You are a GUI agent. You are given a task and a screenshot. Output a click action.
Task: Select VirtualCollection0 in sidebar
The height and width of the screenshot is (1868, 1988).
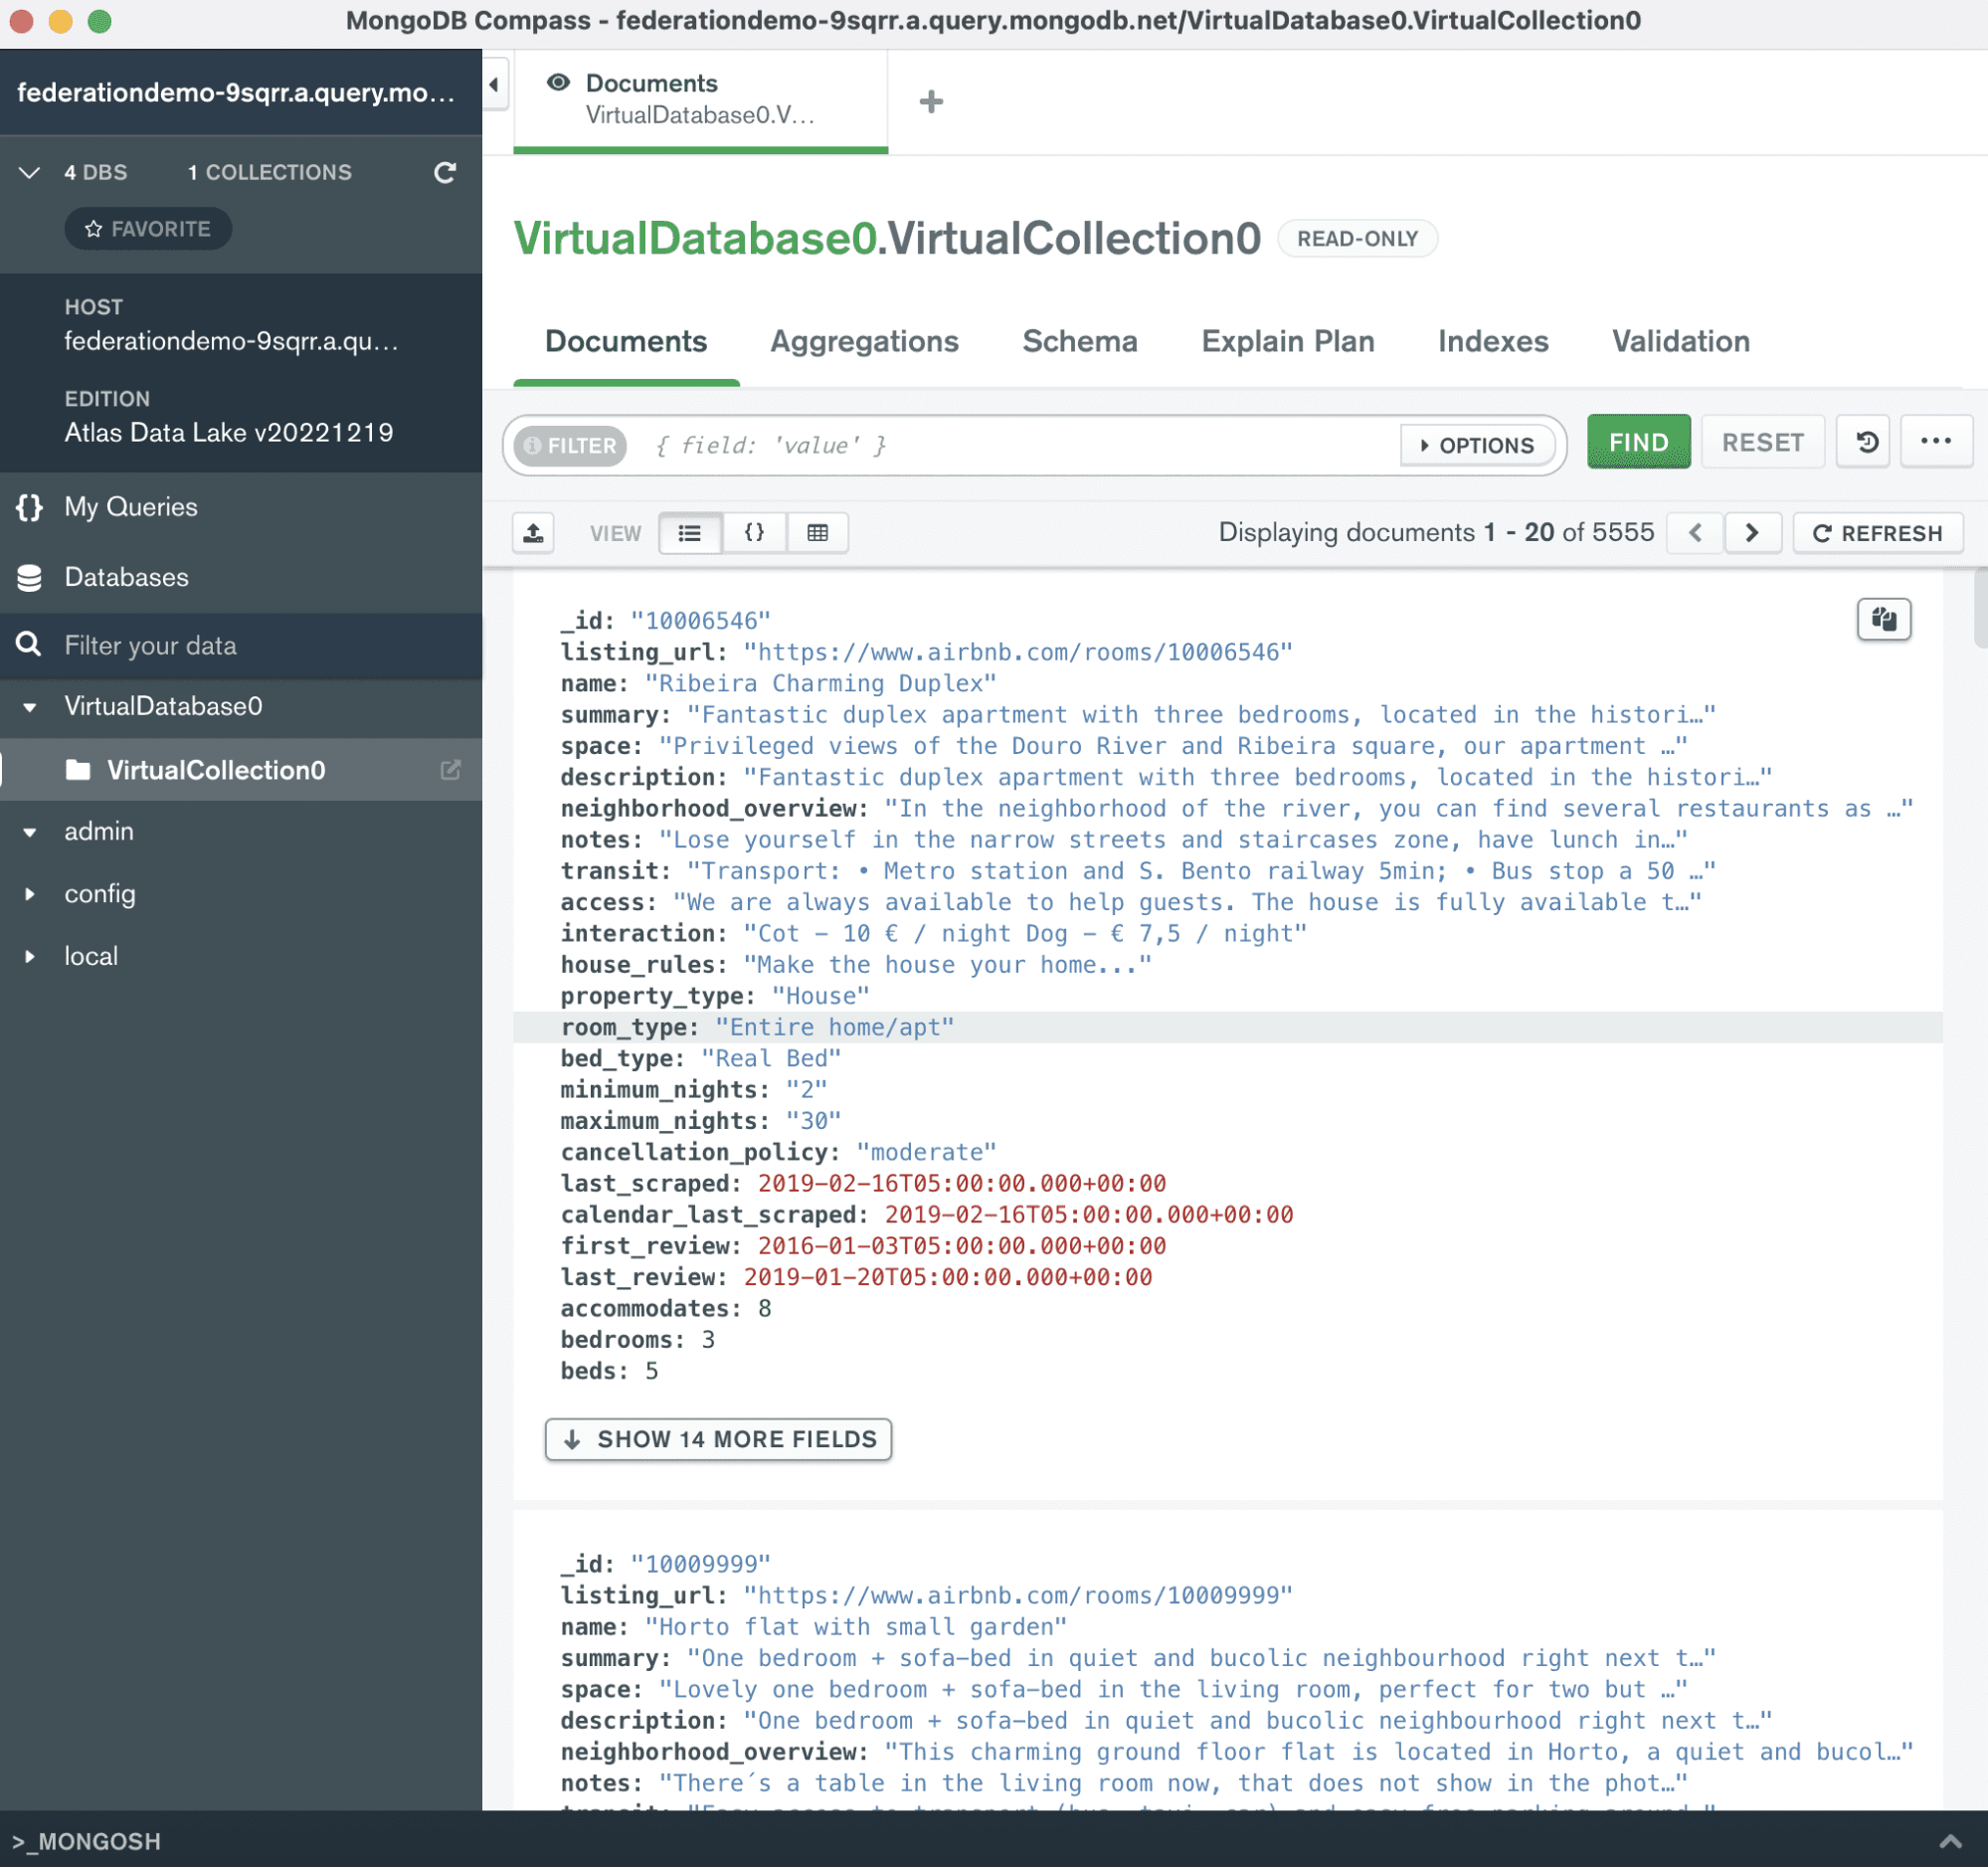(216, 767)
